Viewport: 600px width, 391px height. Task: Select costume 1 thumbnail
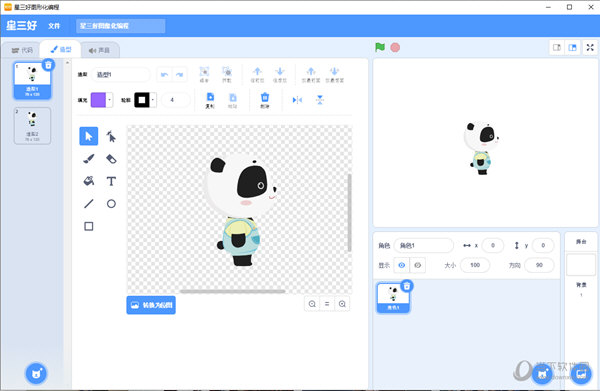(33, 80)
